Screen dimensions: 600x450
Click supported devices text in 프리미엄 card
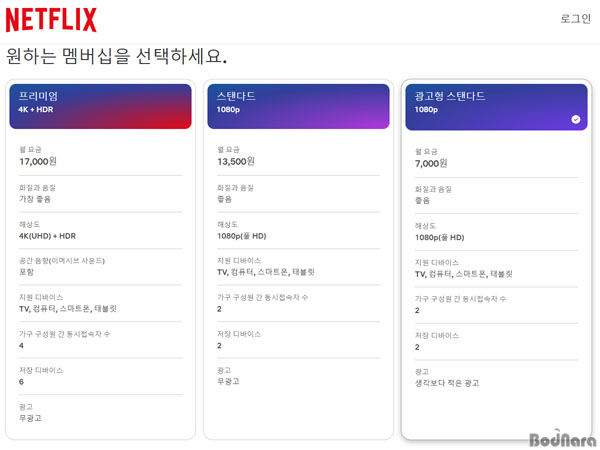[68, 309]
